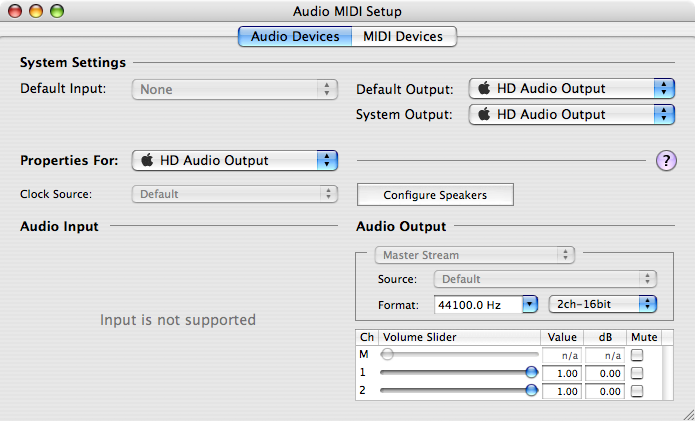
Task: Open the Properties For device dropdown
Action: pyautogui.click(x=234, y=160)
